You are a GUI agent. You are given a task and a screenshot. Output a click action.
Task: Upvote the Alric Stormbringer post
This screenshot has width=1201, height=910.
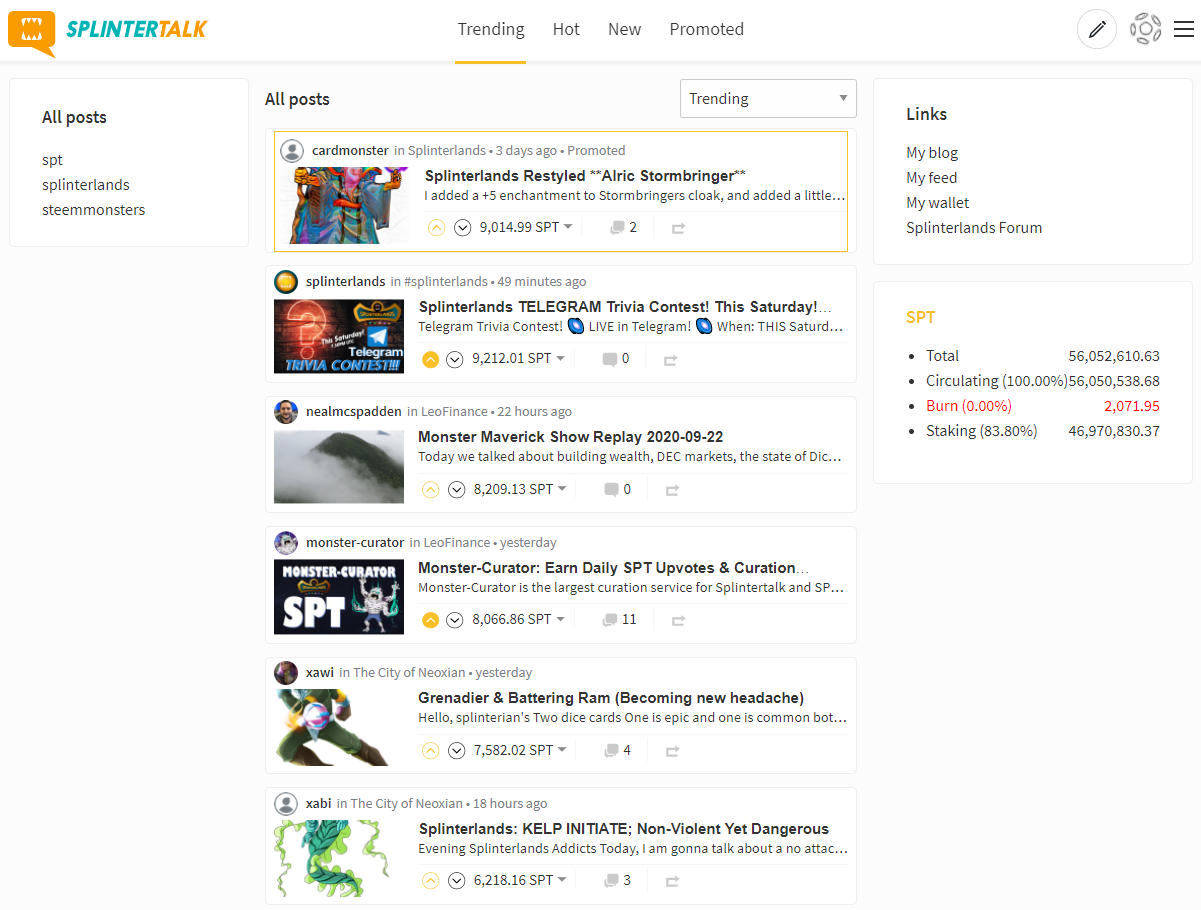(436, 227)
